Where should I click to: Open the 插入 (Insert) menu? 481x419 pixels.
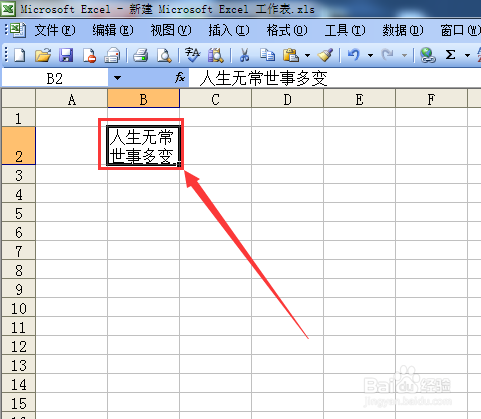pos(229,31)
